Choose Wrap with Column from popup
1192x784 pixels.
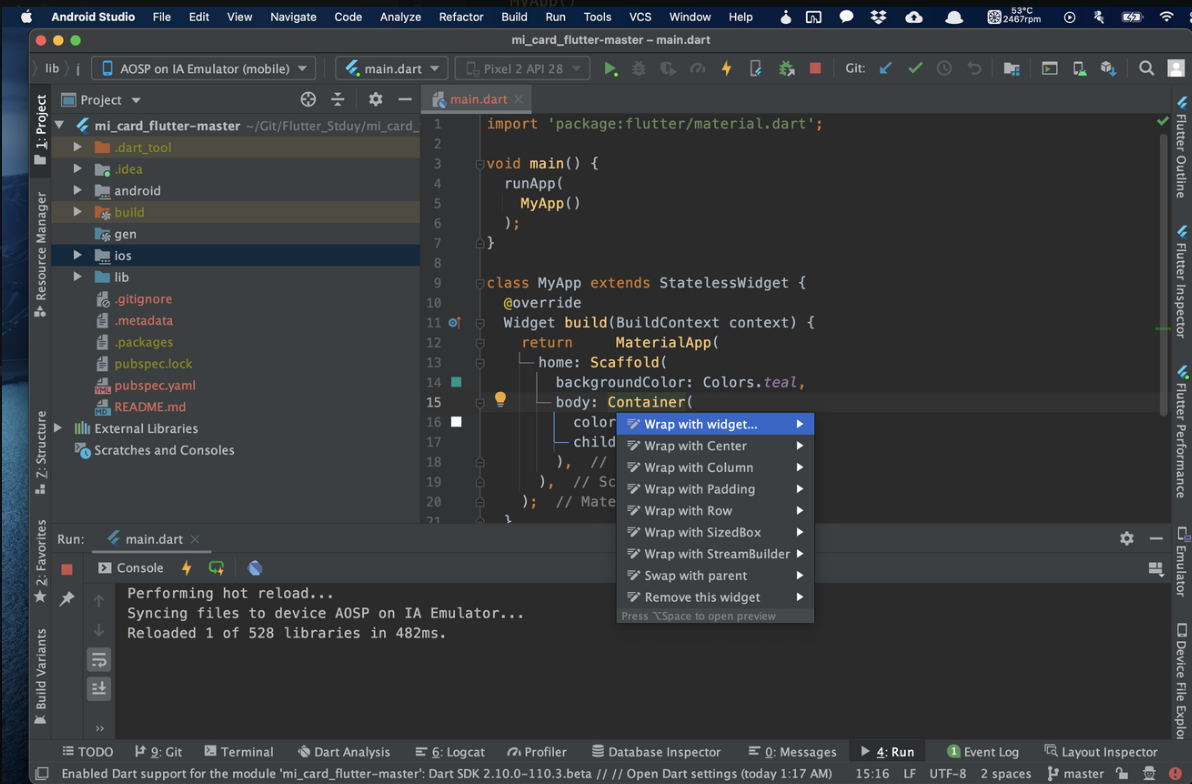[x=715, y=467]
